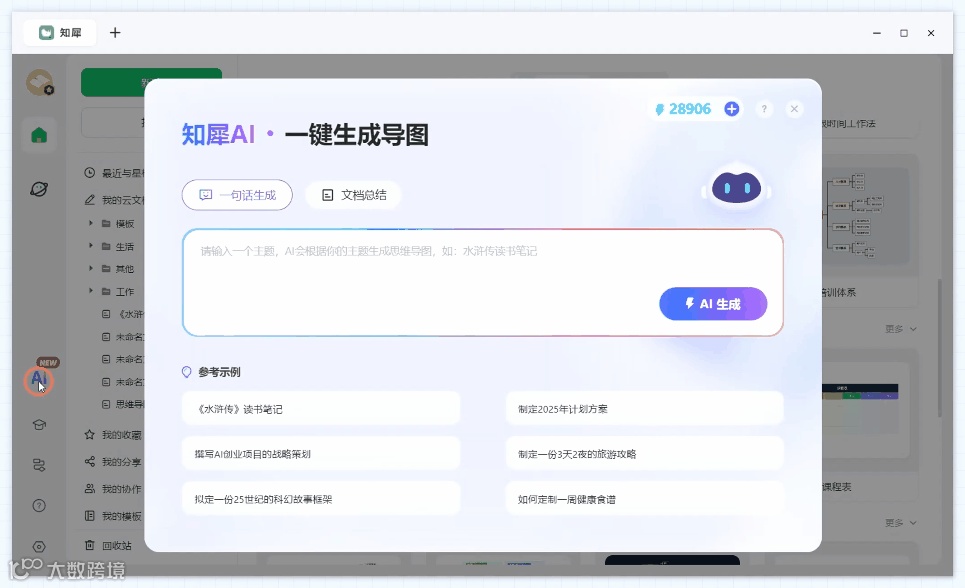Choose the 如何定制一周健康食谱 example

(644, 499)
